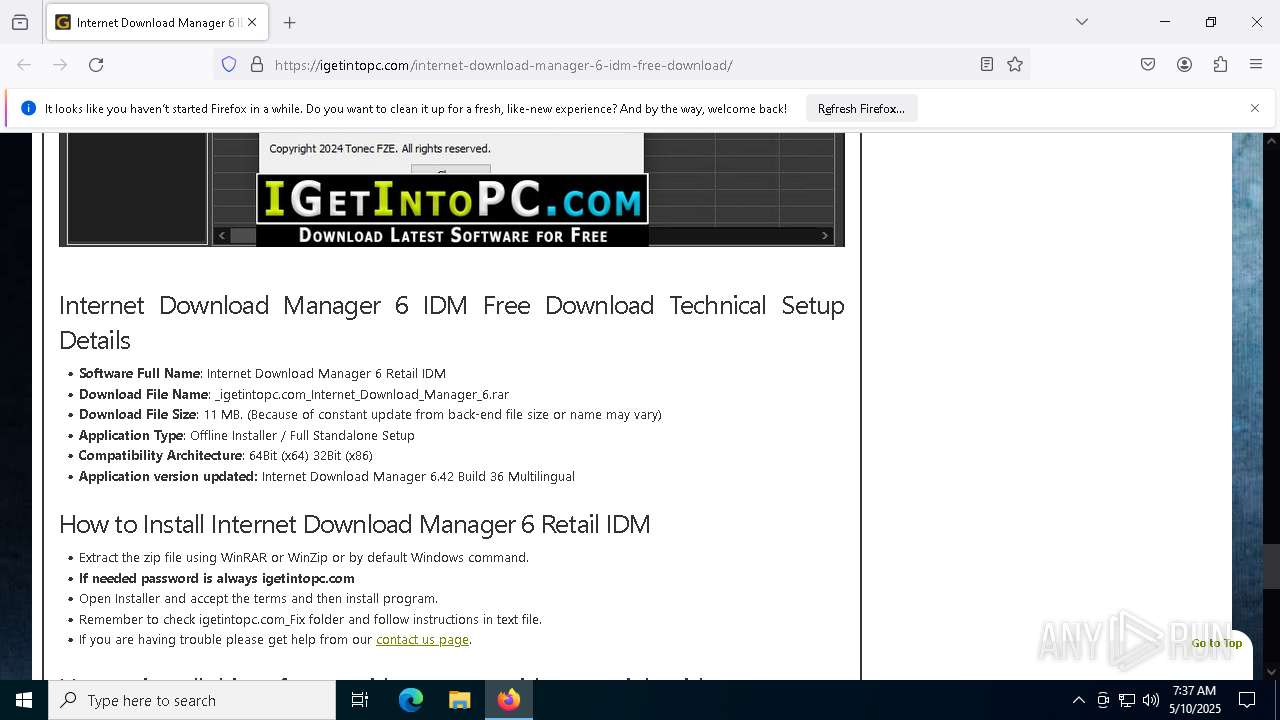Viewport: 1280px width, 720px height.
Task: Open the volume speaker tray icon
Action: pyautogui.click(x=1151, y=700)
